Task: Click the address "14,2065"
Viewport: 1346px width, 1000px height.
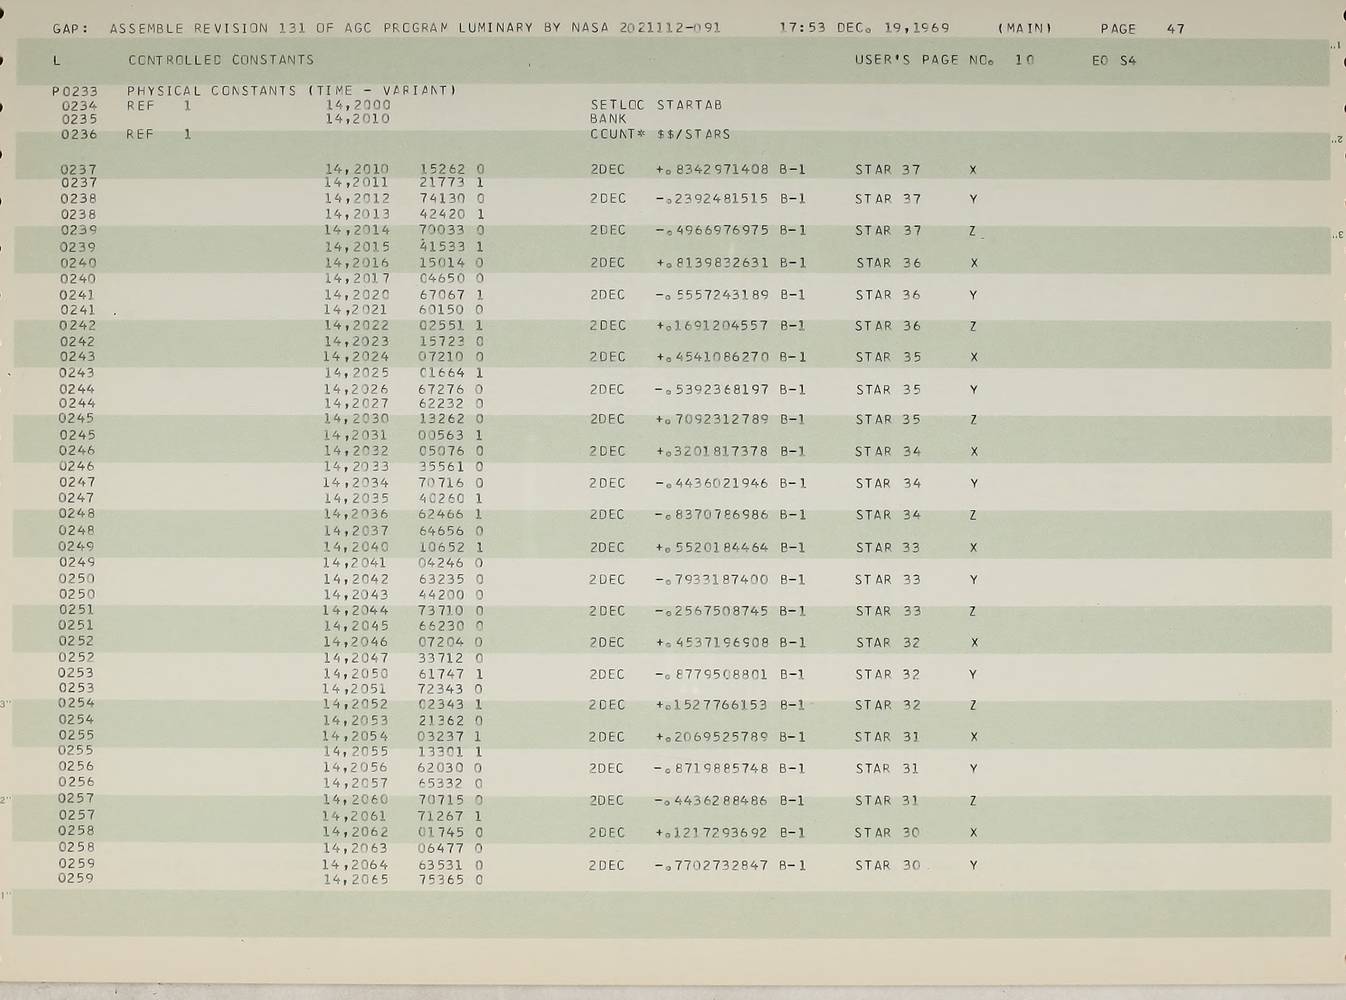Action: tap(356, 880)
